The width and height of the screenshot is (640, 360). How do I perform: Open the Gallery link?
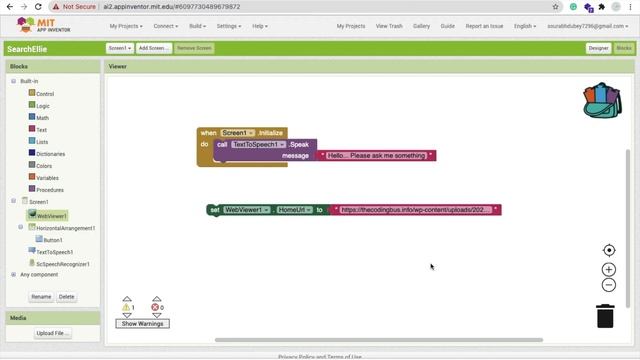click(421, 26)
